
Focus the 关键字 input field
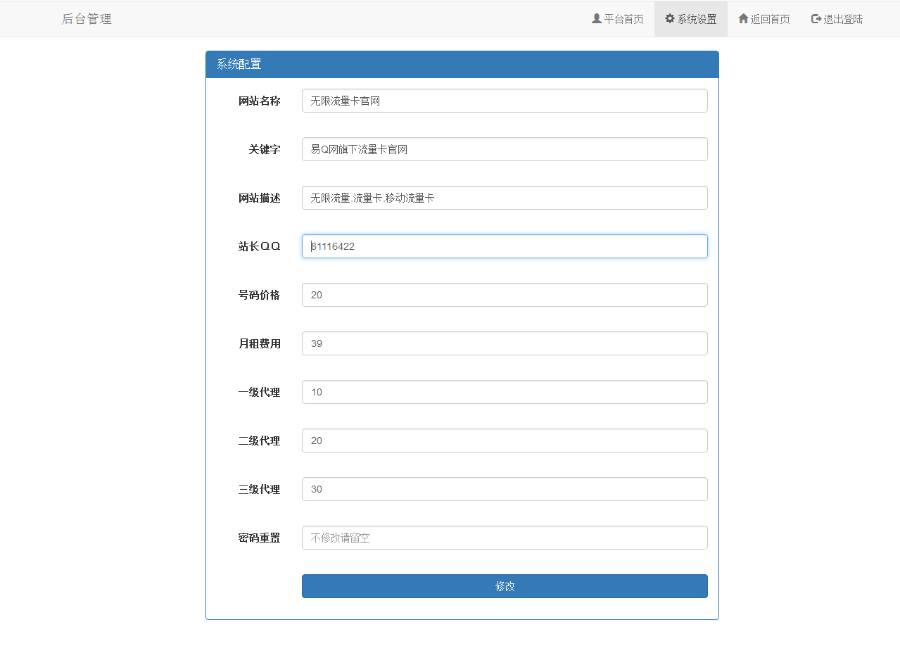tap(505, 149)
